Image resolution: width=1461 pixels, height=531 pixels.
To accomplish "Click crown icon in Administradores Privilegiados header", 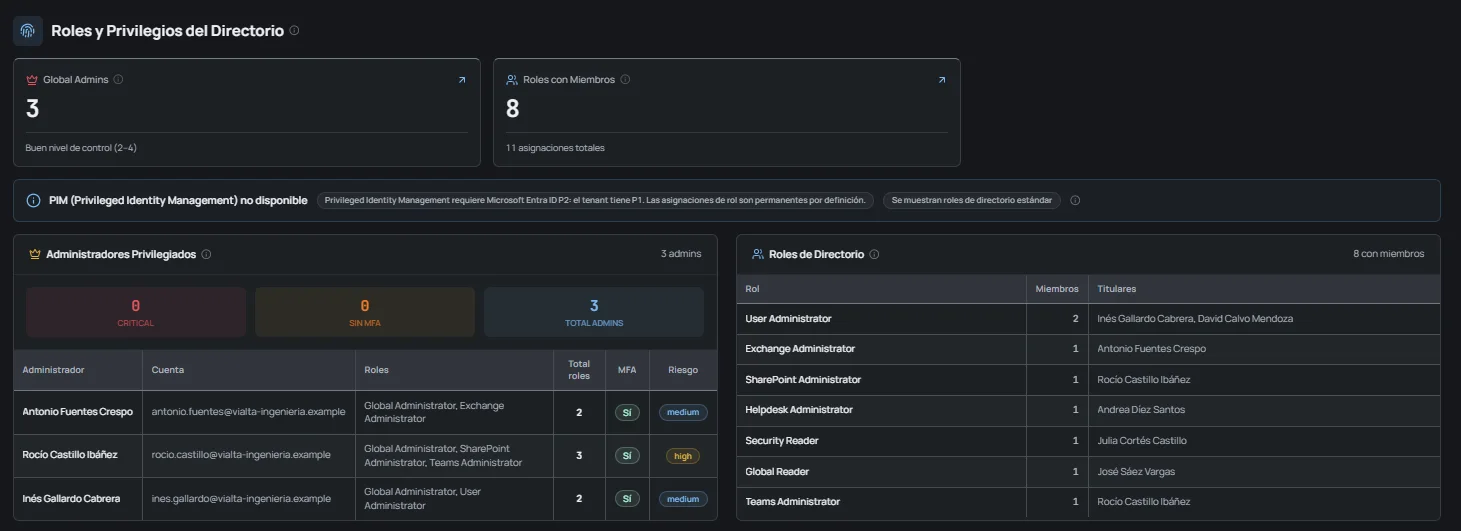I will point(35,254).
